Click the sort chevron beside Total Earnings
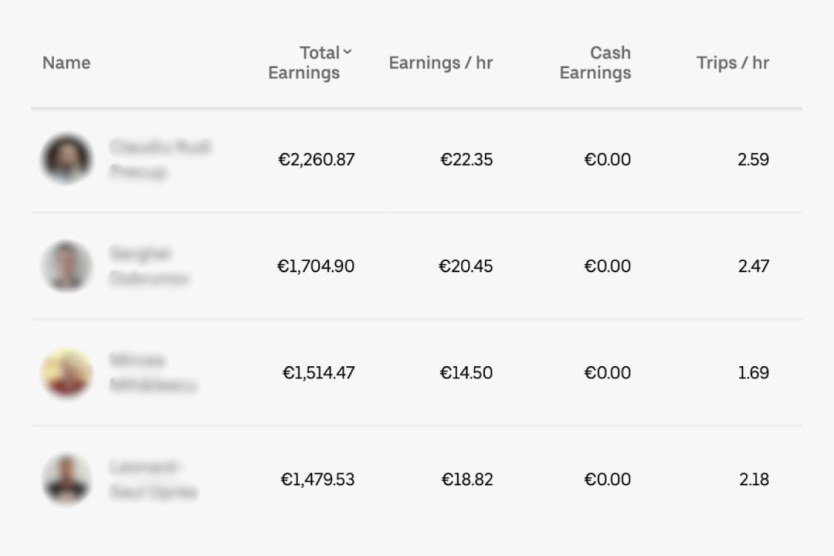This screenshot has height=556, width=834. click(347, 52)
